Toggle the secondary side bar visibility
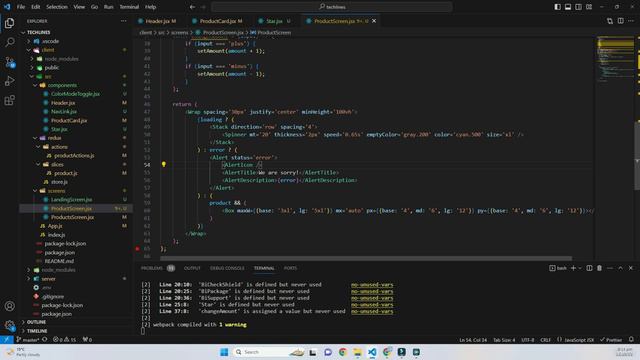This screenshot has width=640, height=360. (x=578, y=7)
